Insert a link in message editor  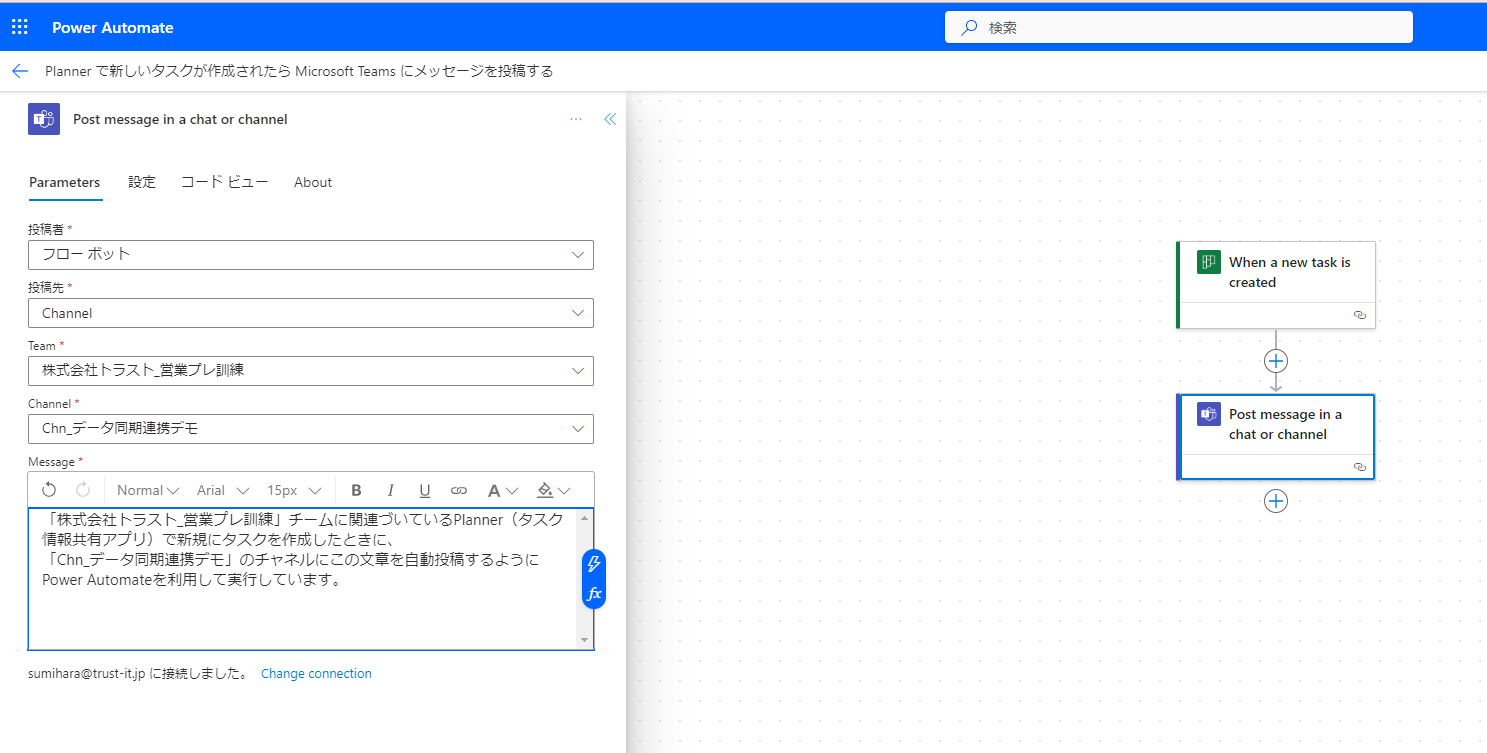pos(459,490)
